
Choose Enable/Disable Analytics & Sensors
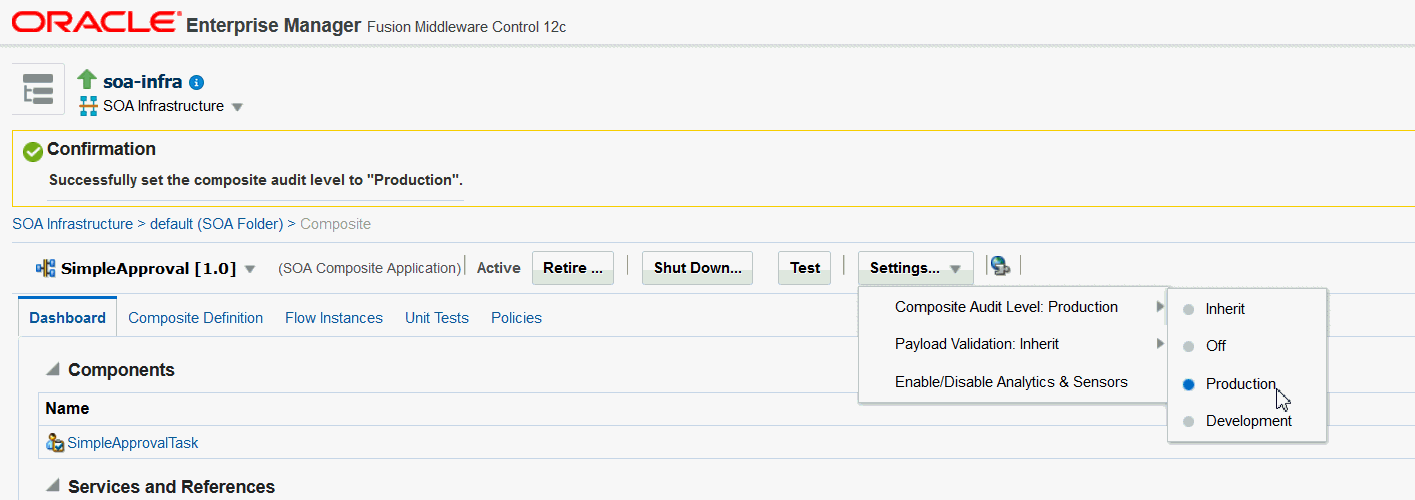(1011, 382)
